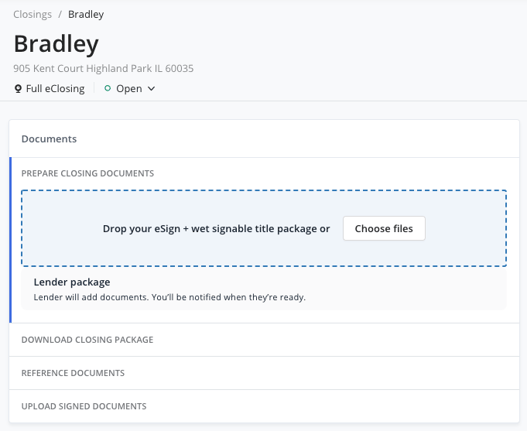Viewport: 527px width, 431px height.
Task: Click the dashed drop zone for the title package
Action: pos(264,228)
